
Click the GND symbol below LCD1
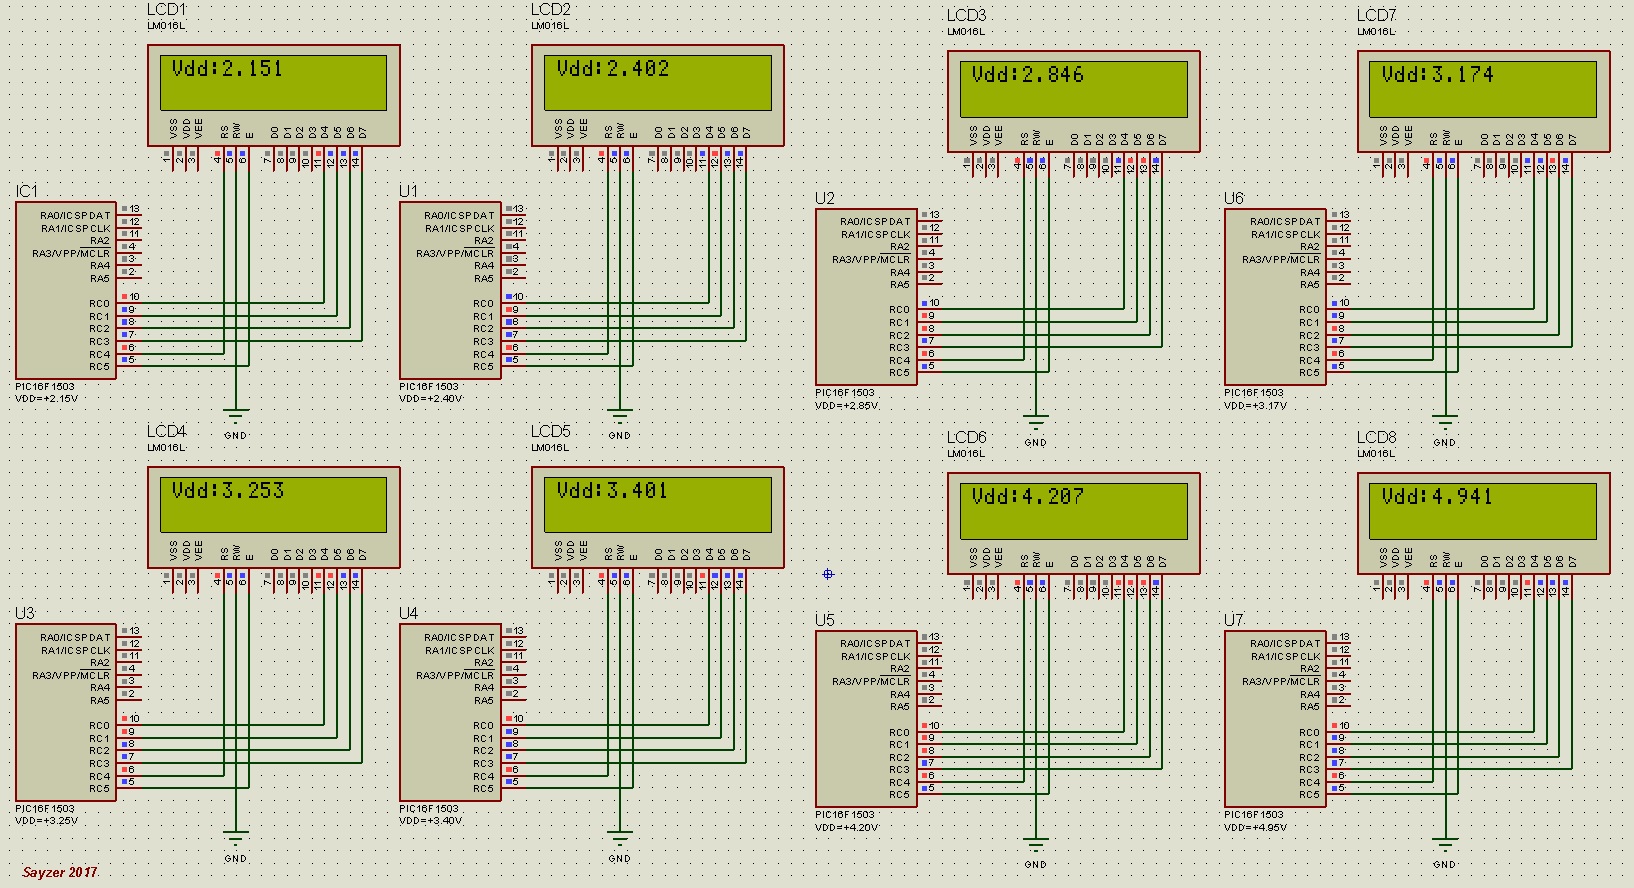[x=236, y=416]
